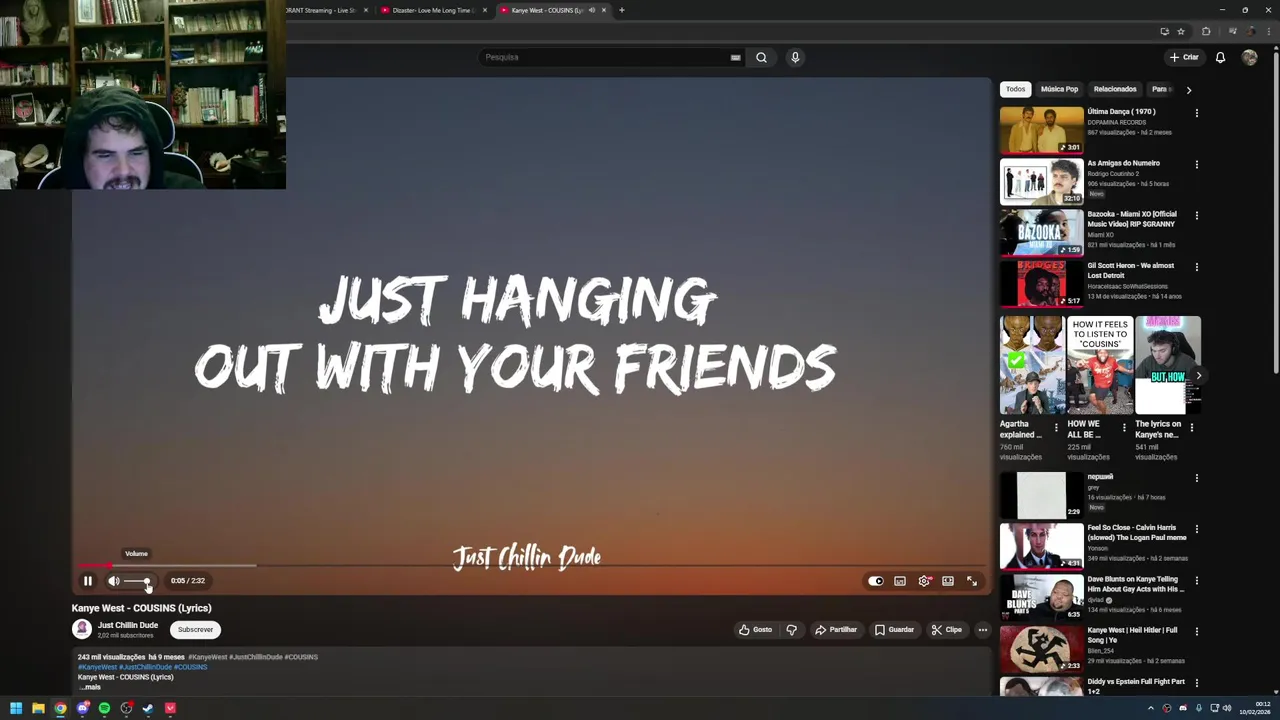The width and height of the screenshot is (1280, 720).
Task: Subscribe to Just Chillin Dude channel
Action: point(195,630)
